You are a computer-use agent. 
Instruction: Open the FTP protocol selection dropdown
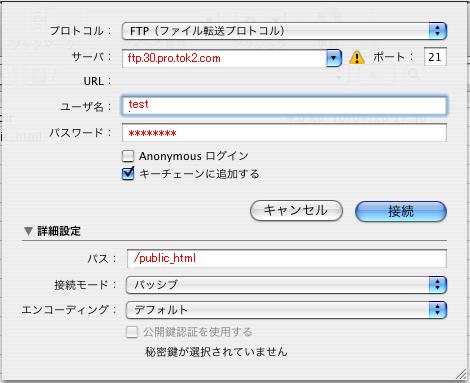coord(284,31)
